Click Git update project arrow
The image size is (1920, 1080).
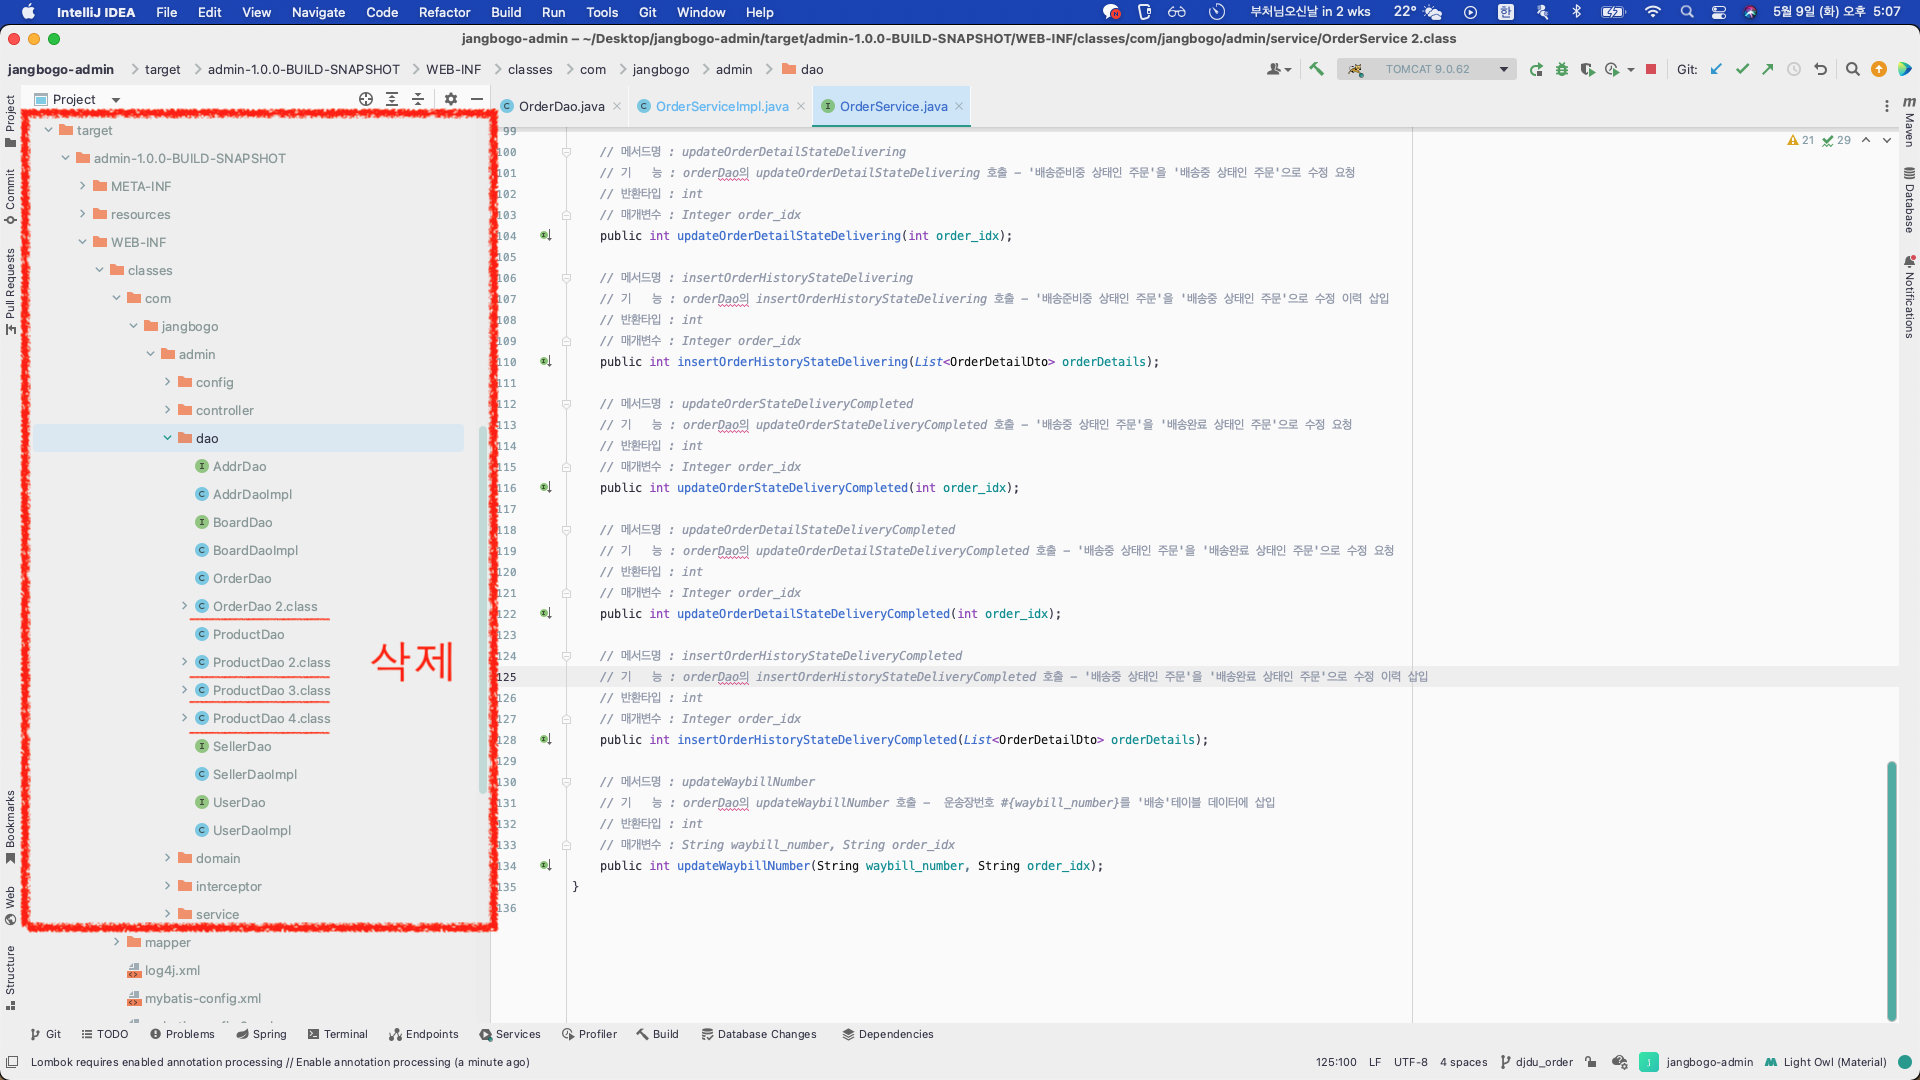tap(1716, 69)
